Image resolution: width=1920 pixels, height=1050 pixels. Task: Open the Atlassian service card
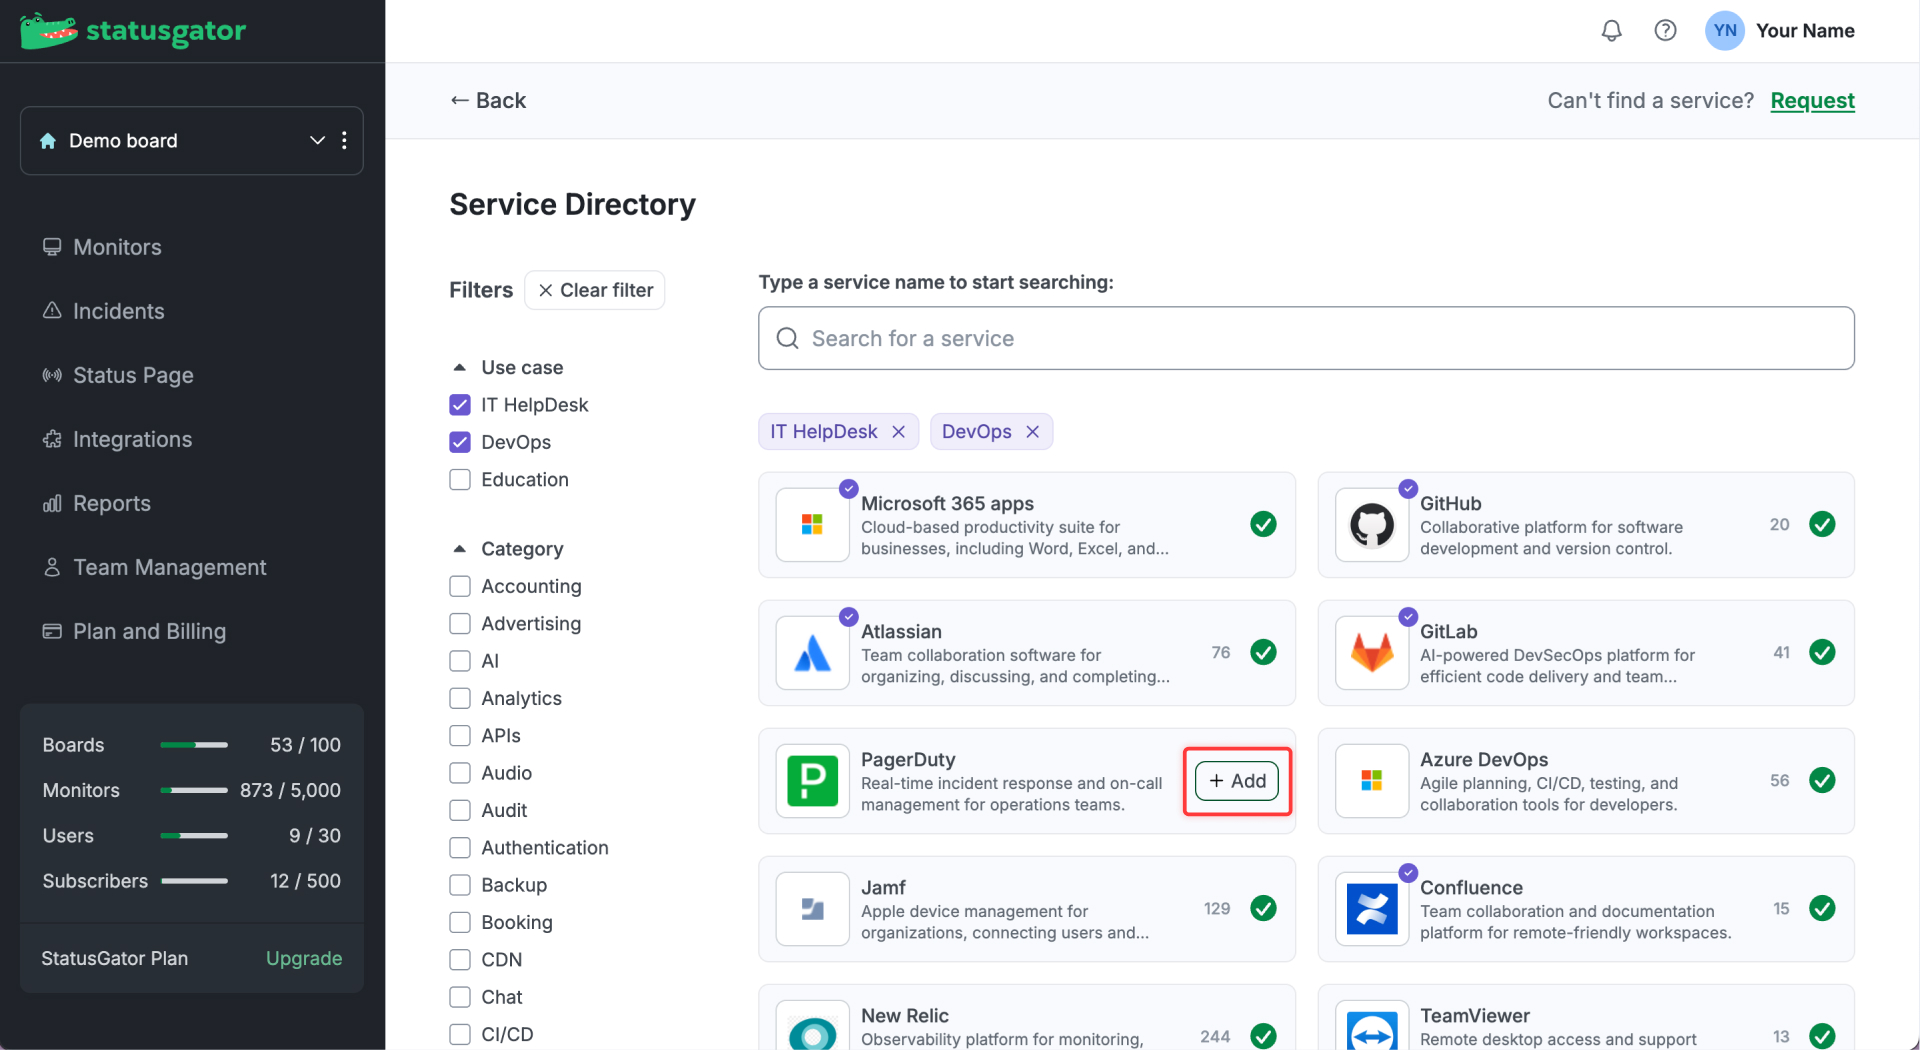click(1027, 653)
